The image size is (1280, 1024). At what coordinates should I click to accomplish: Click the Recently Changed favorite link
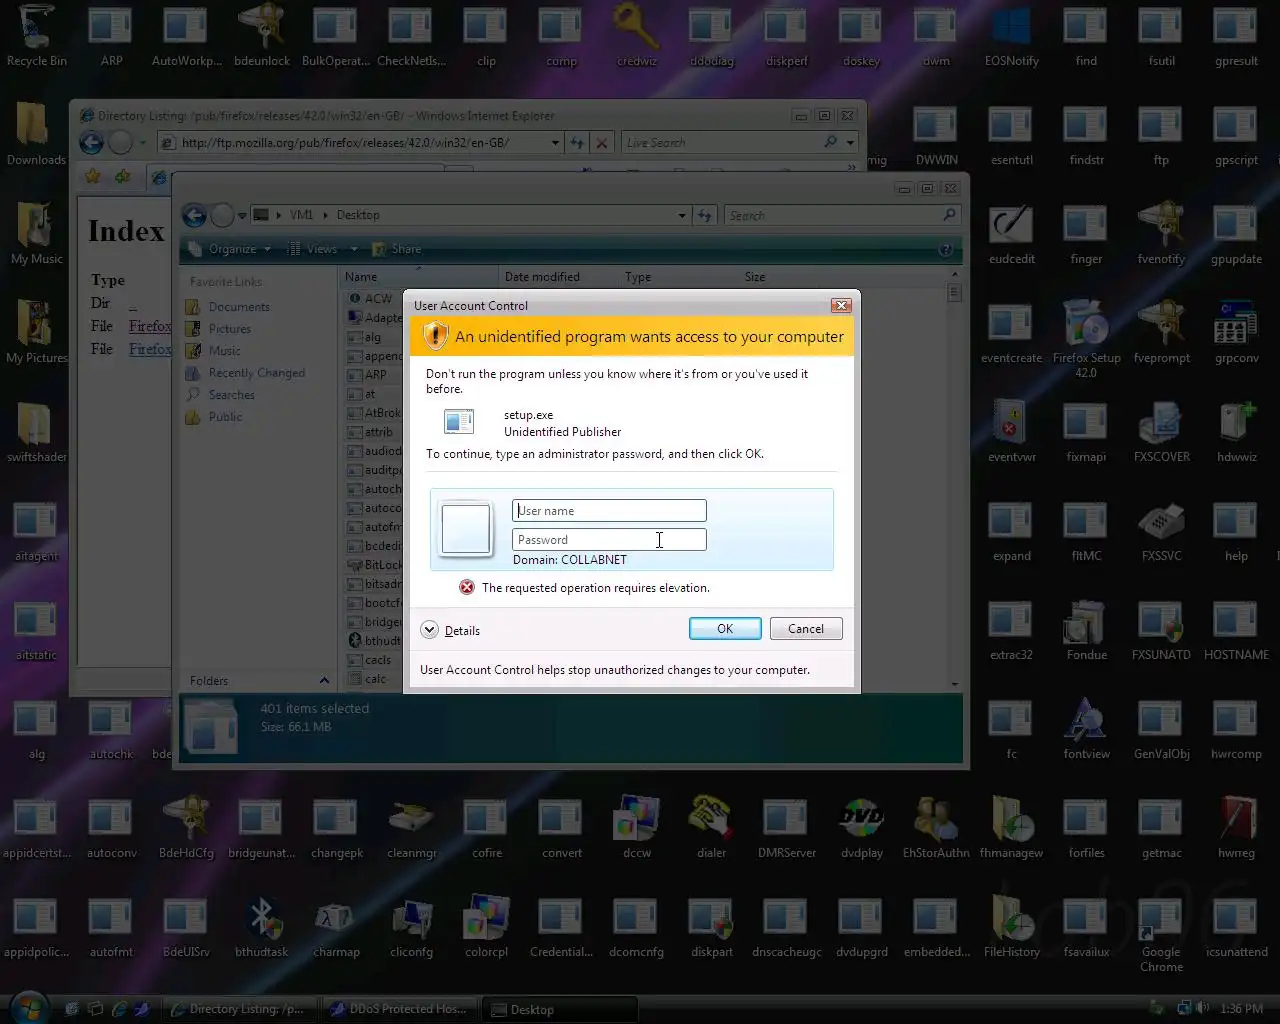[257, 373]
